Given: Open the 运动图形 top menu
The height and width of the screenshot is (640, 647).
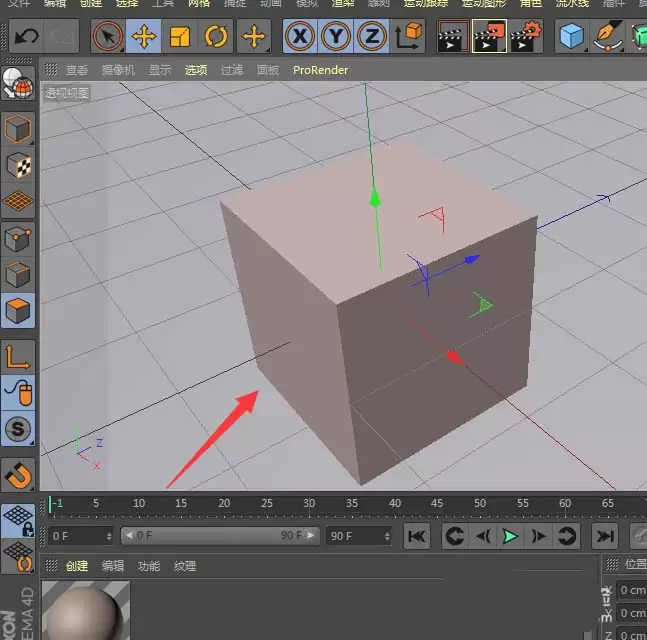Looking at the screenshot, I should point(484,3).
